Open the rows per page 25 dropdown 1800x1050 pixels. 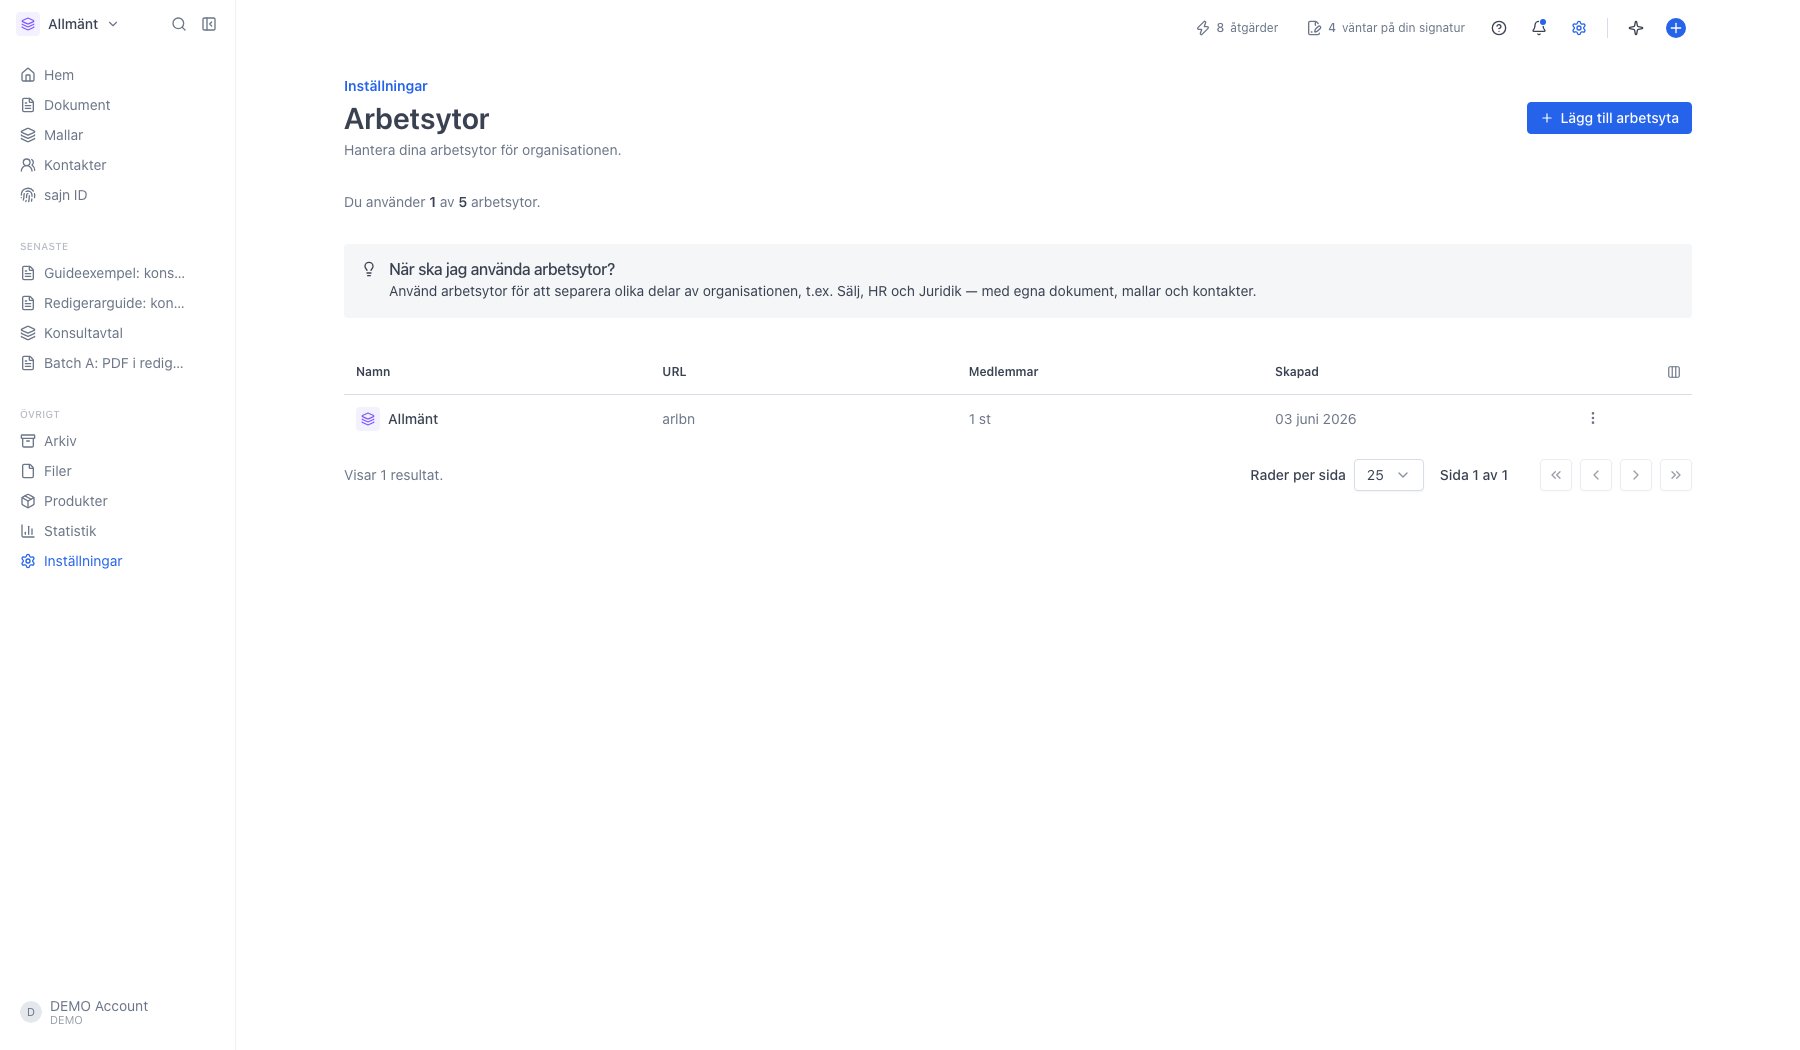(1389, 475)
